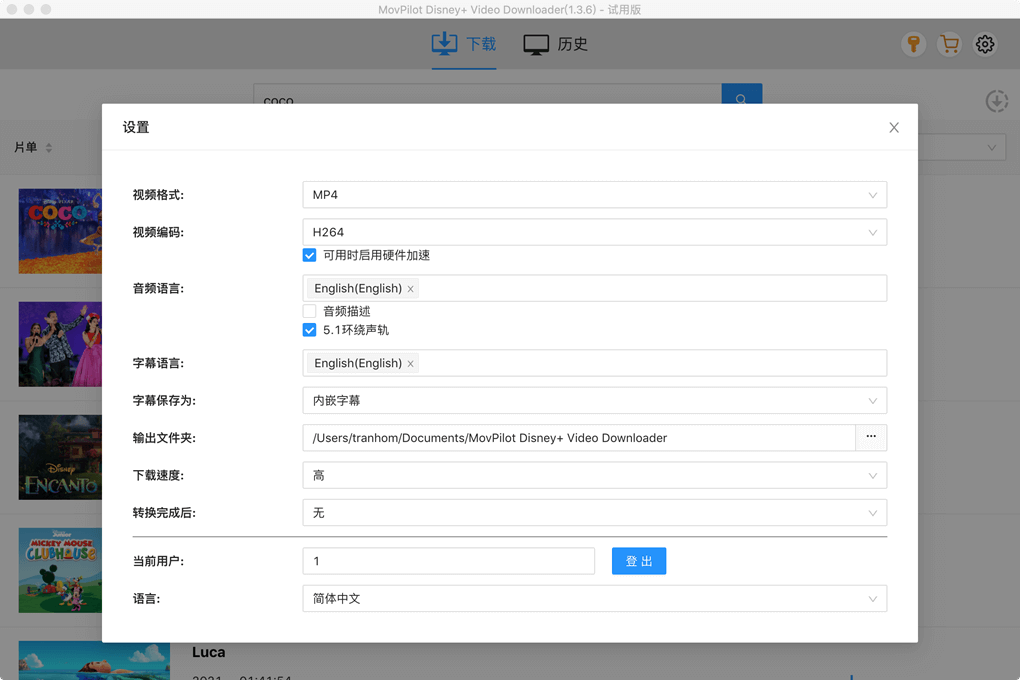This screenshot has height=680, width=1020.
Task: Open the 视频编码 H264 dropdown
Action: [595, 232]
